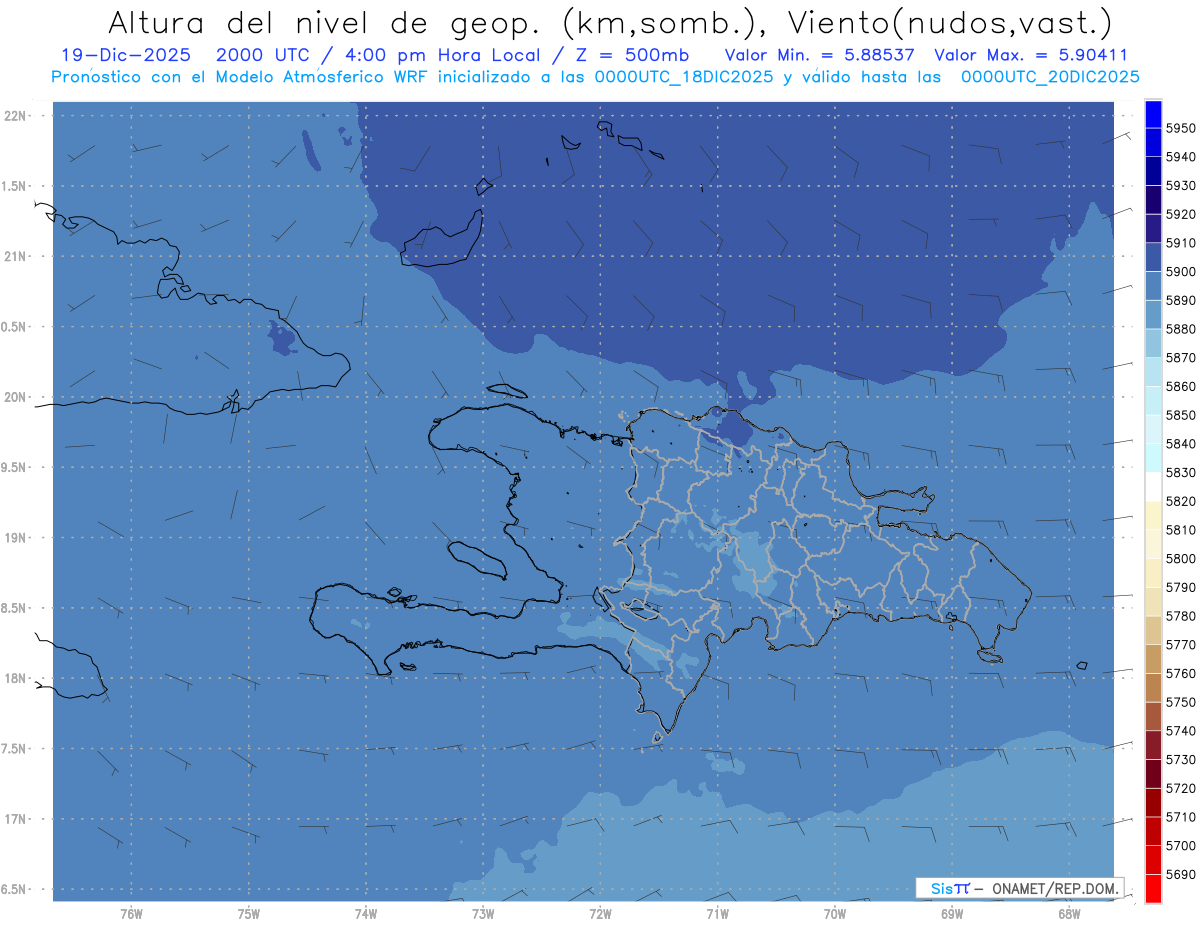Pick the bright red legend band below 5690
1200x927 pixels.
1152,888
